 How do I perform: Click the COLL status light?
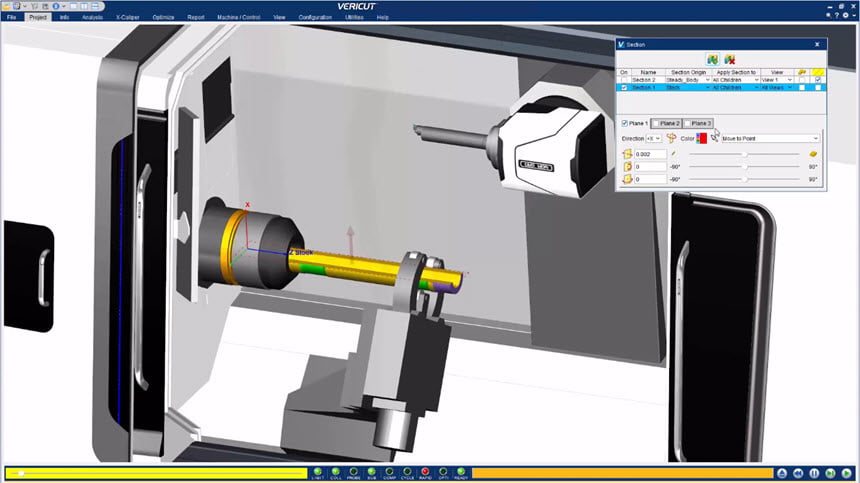click(336, 472)
